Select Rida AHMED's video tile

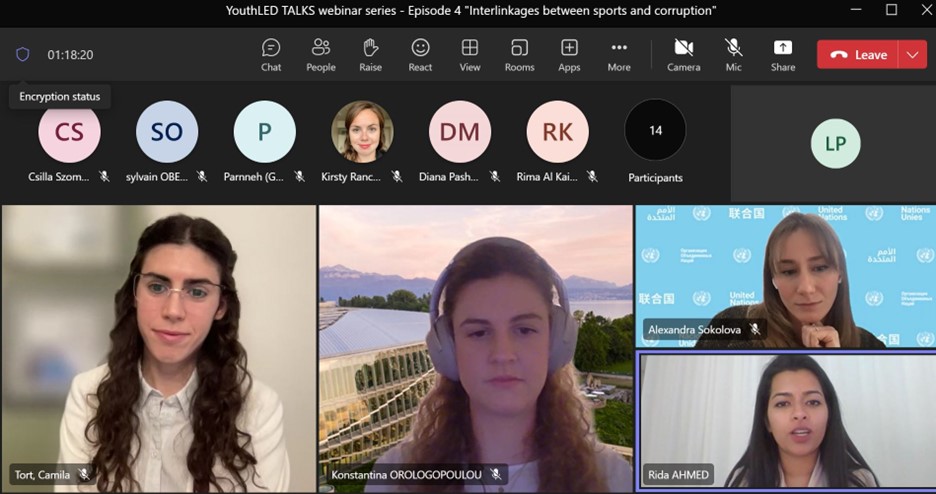pyautogui.click(x=786, y=420)
